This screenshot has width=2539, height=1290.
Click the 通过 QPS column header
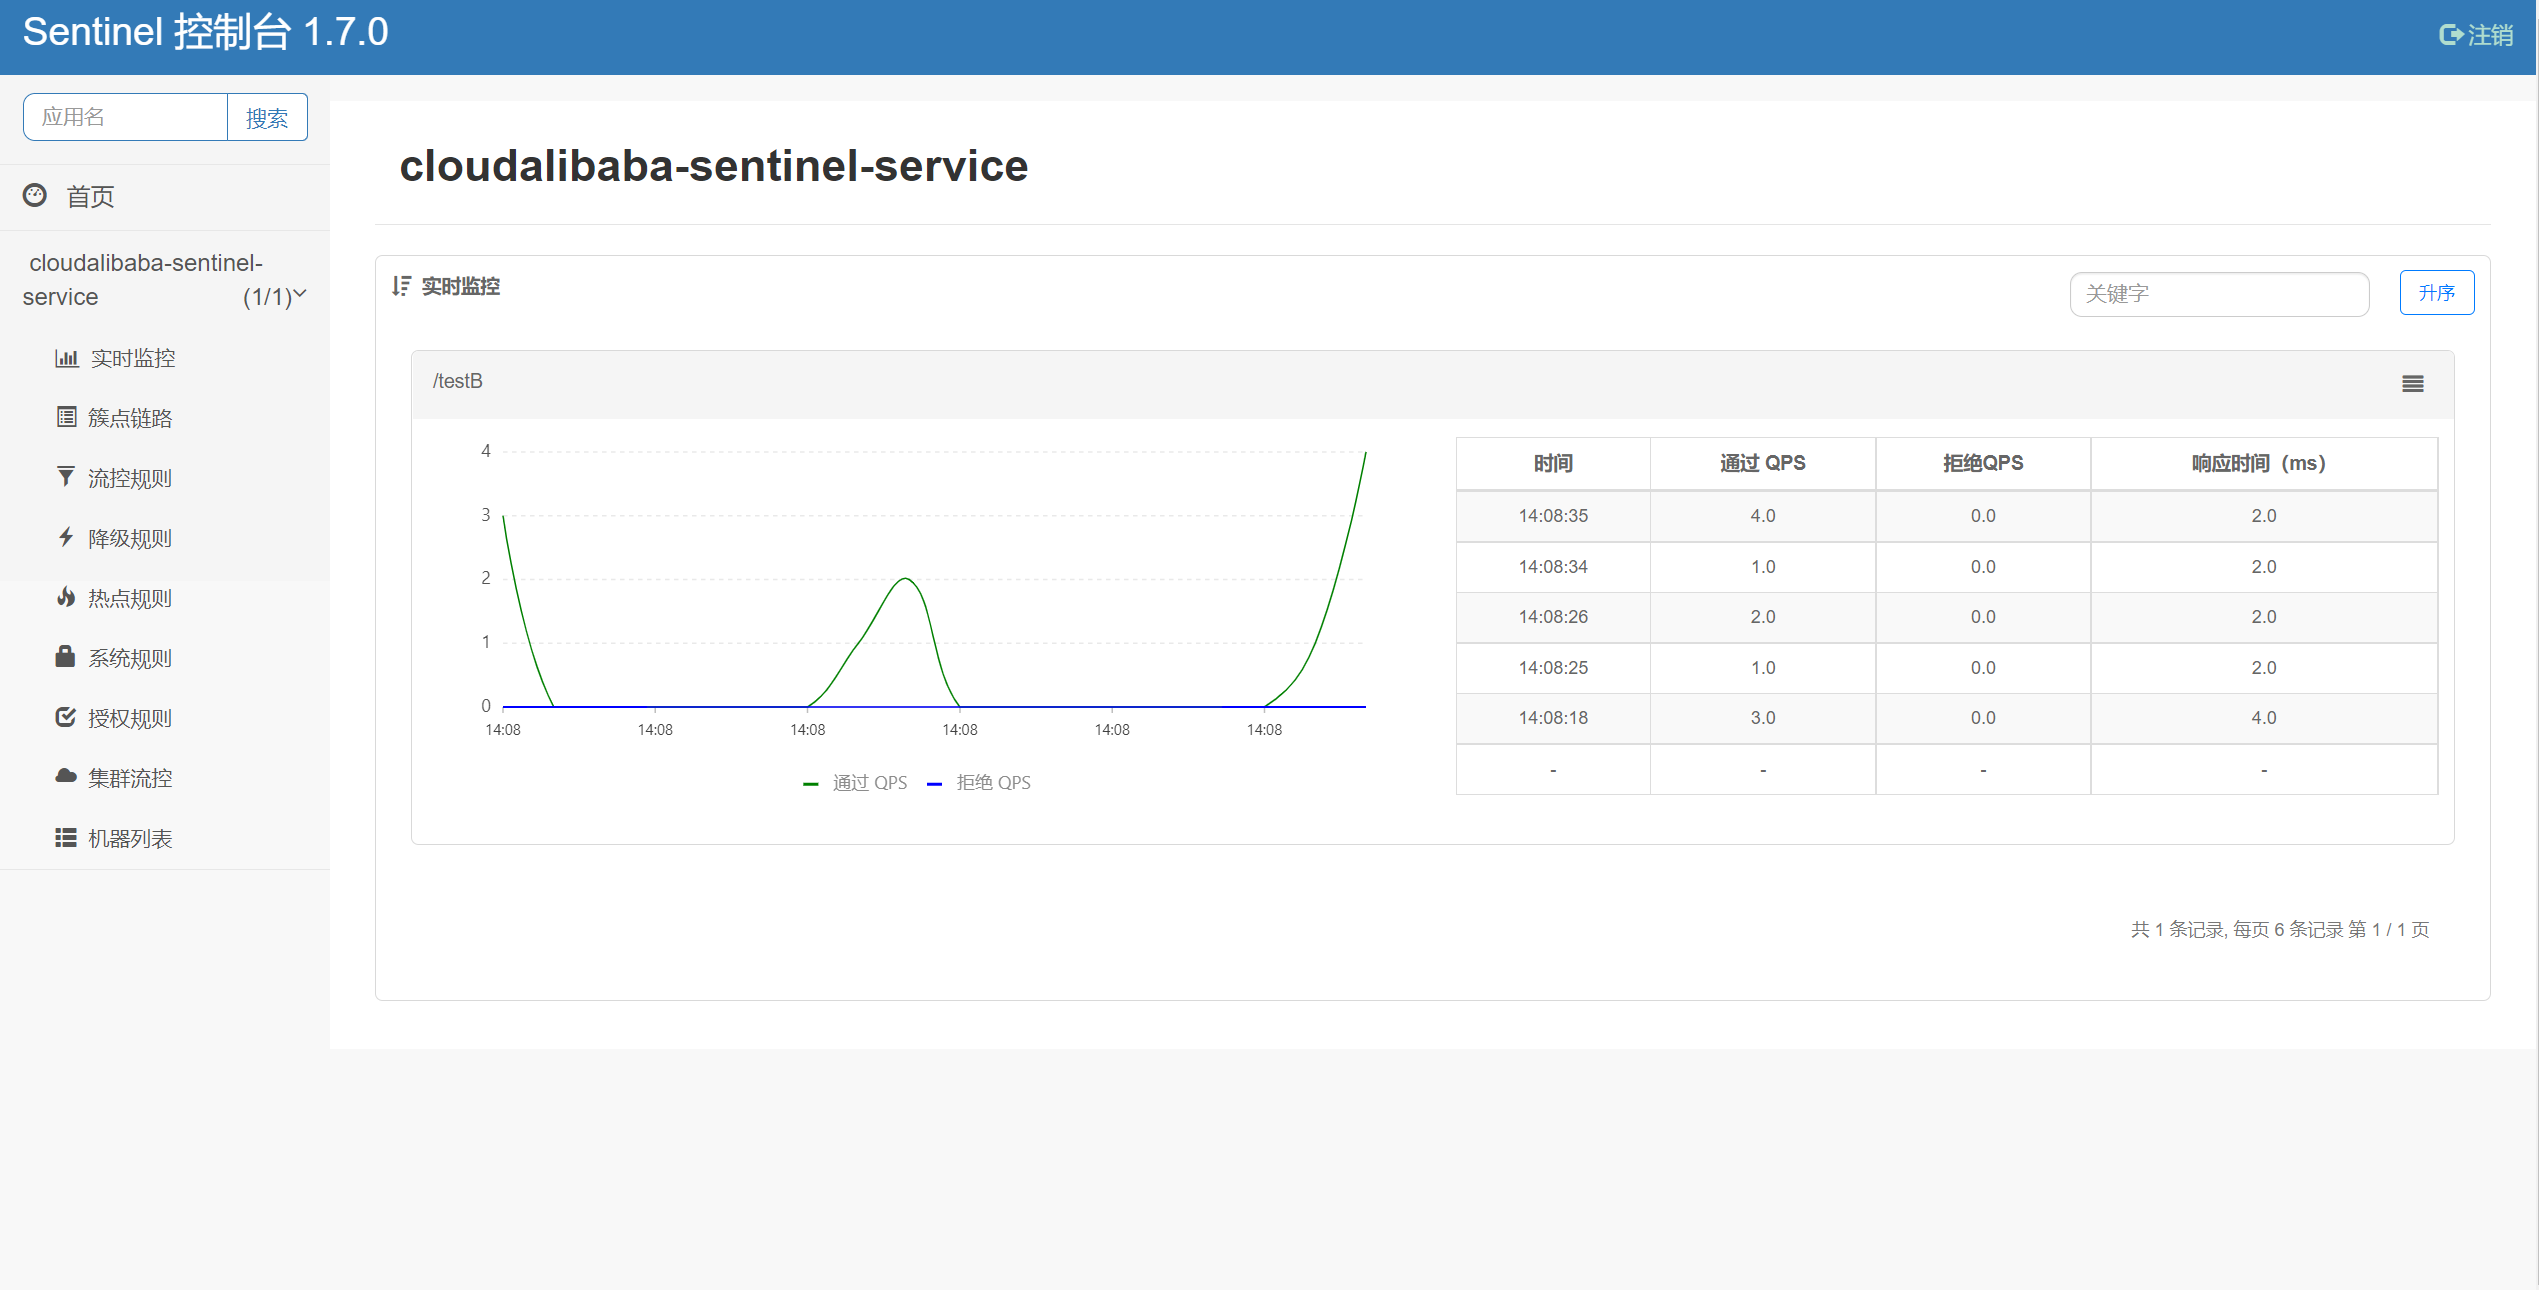tap(1762, 463)
